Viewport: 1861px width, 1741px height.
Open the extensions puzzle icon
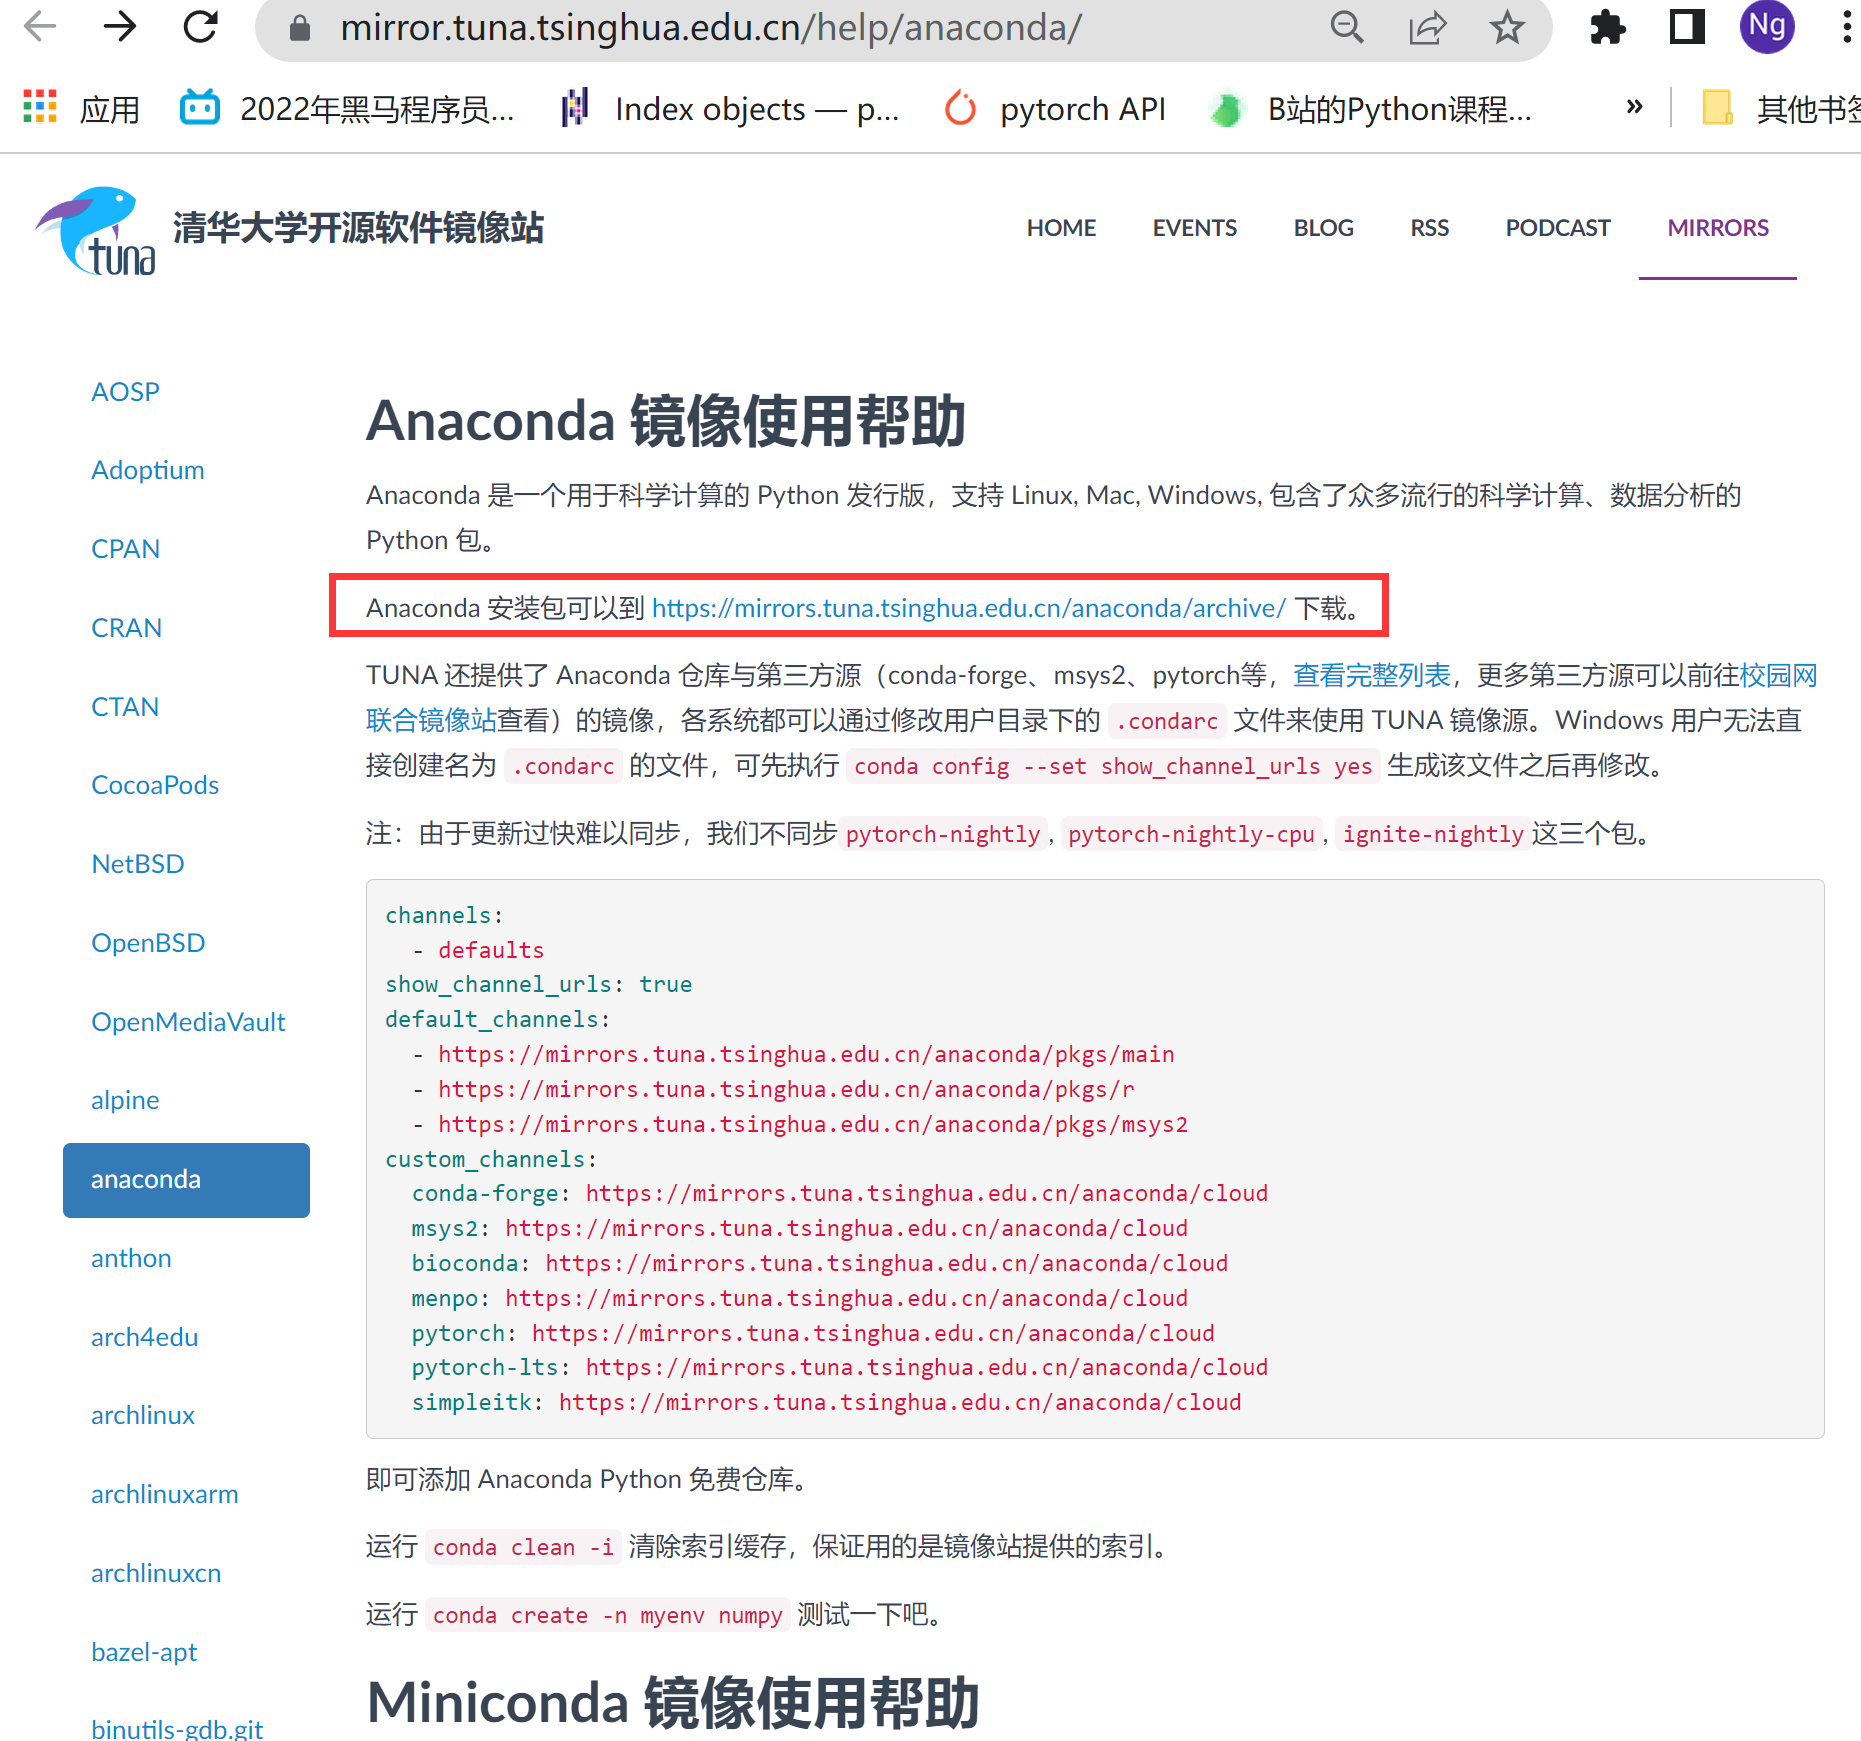click(x=1607, y=27)
